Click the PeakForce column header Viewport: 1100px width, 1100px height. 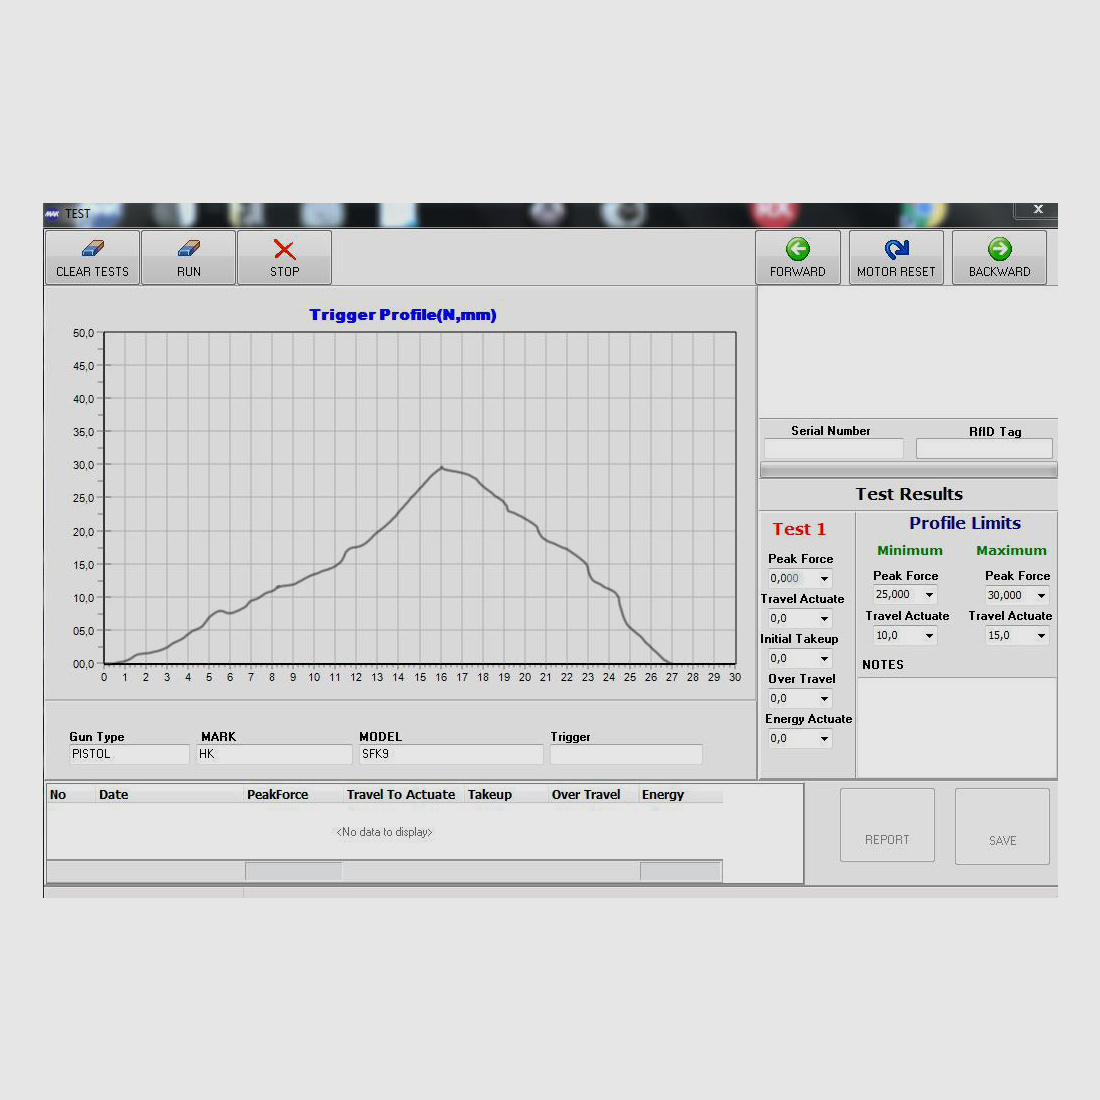point(278,795)
